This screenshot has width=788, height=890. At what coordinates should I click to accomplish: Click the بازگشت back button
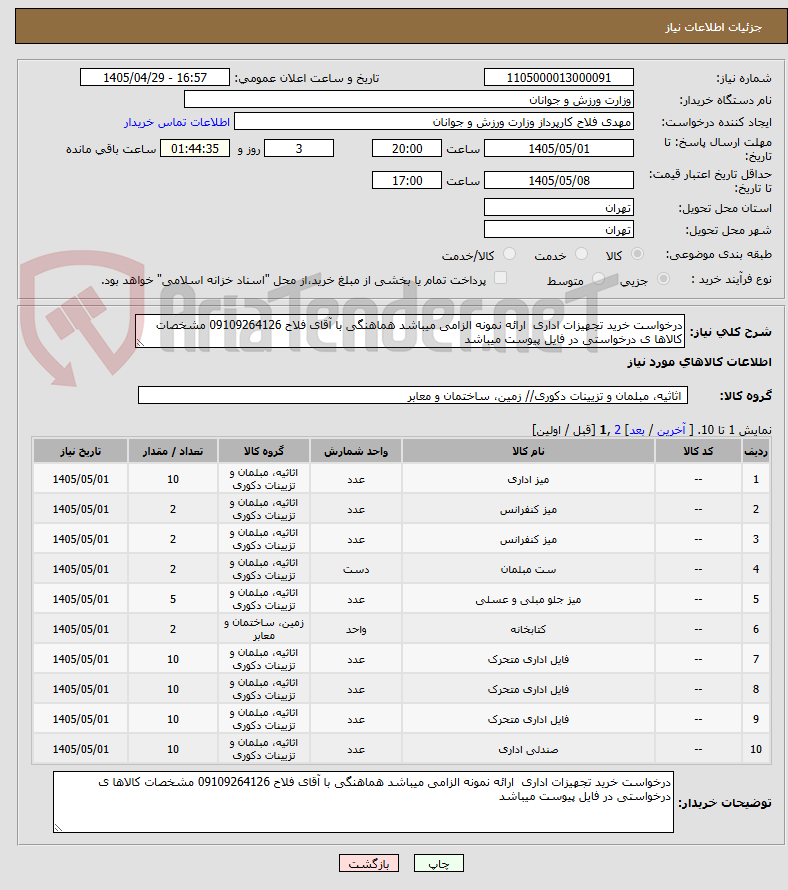(369, 863)
